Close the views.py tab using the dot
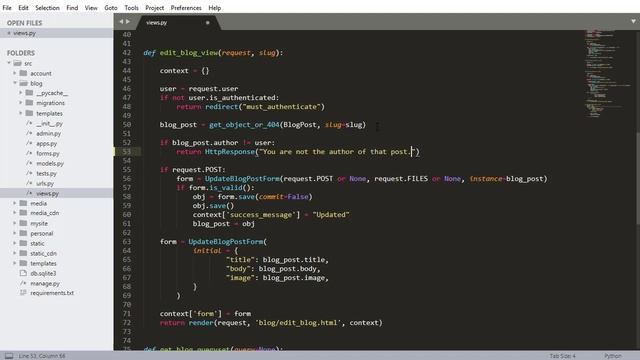The width and height of the screenshot is (640, 360). [207, 23]
